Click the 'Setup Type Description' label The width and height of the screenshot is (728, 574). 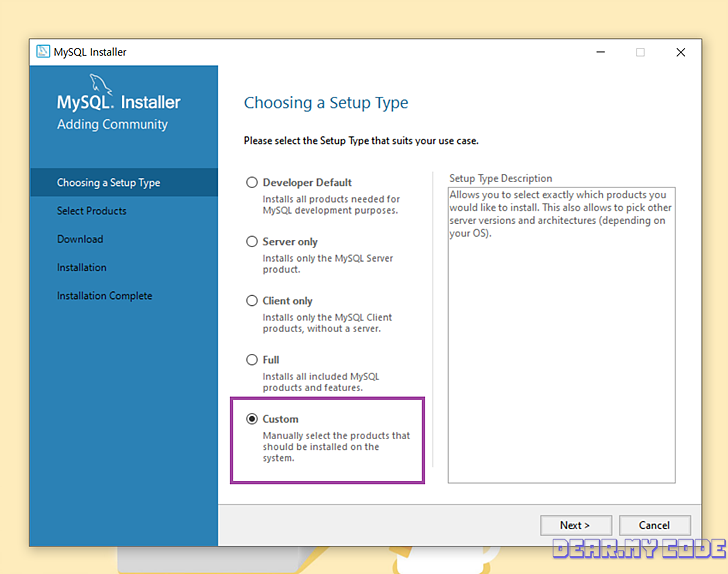coord(500,178)
